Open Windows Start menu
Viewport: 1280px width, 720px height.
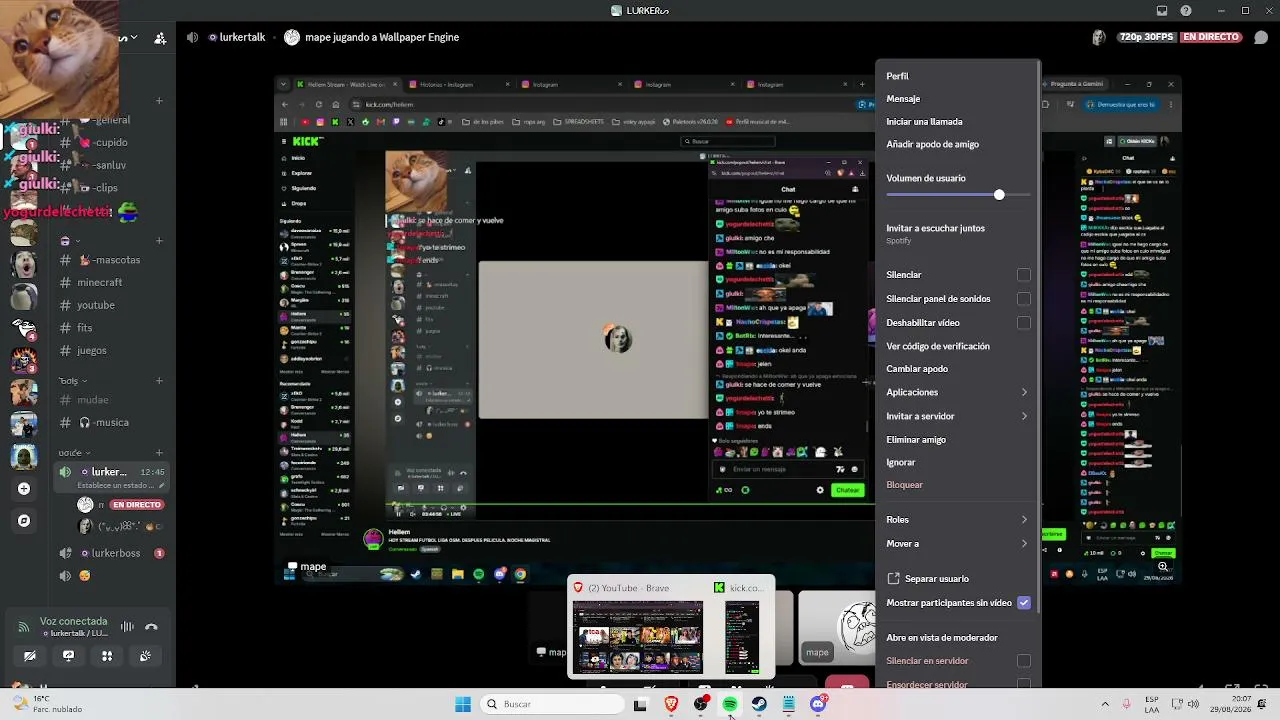tap(463, 704)
